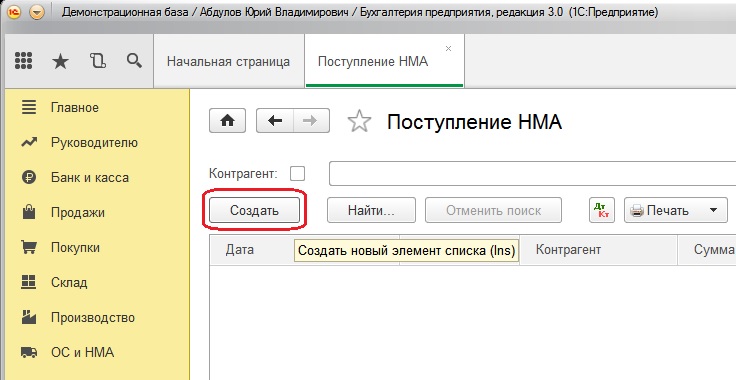Open the Продажи section

(77, 213)
